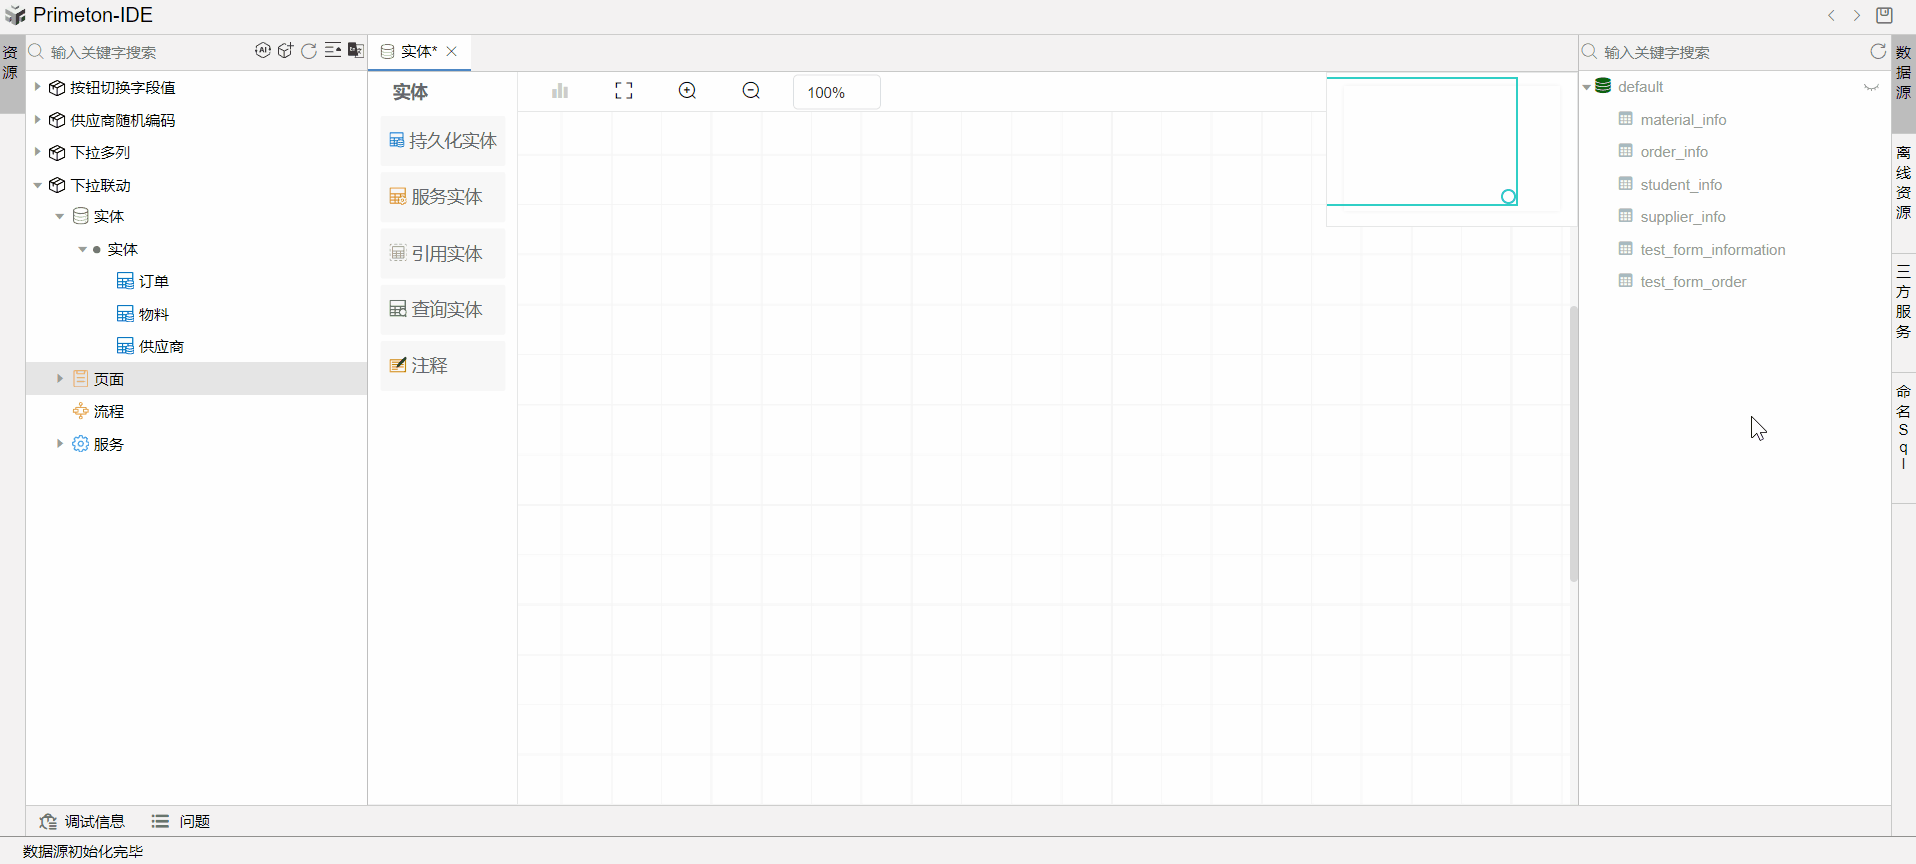Expand the 页面 folder in the tree

pos(60,379)
